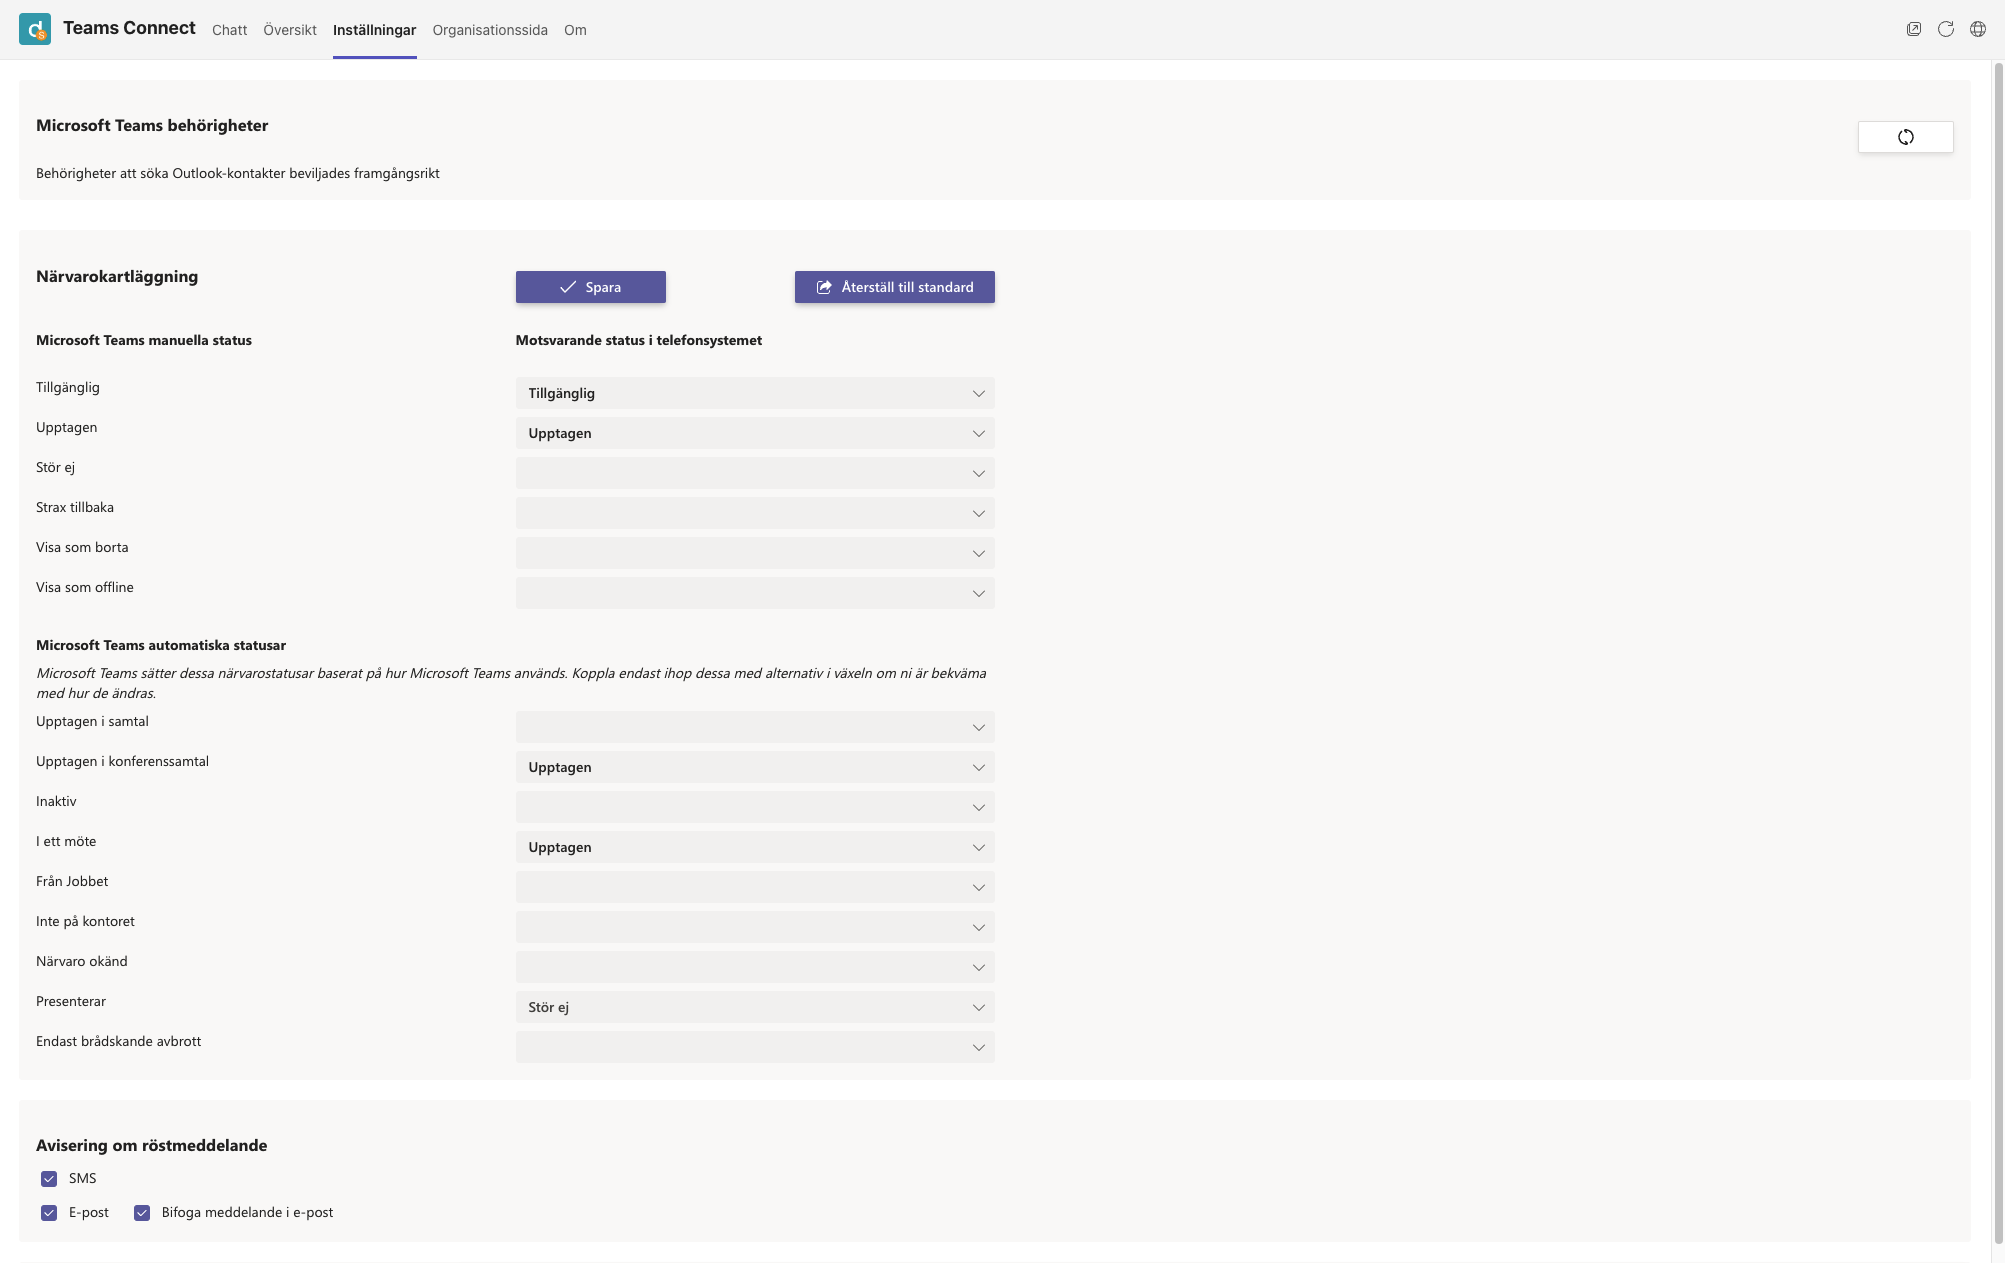
Task: Open the I ett möte dropdown
Action: coord(755,847)
